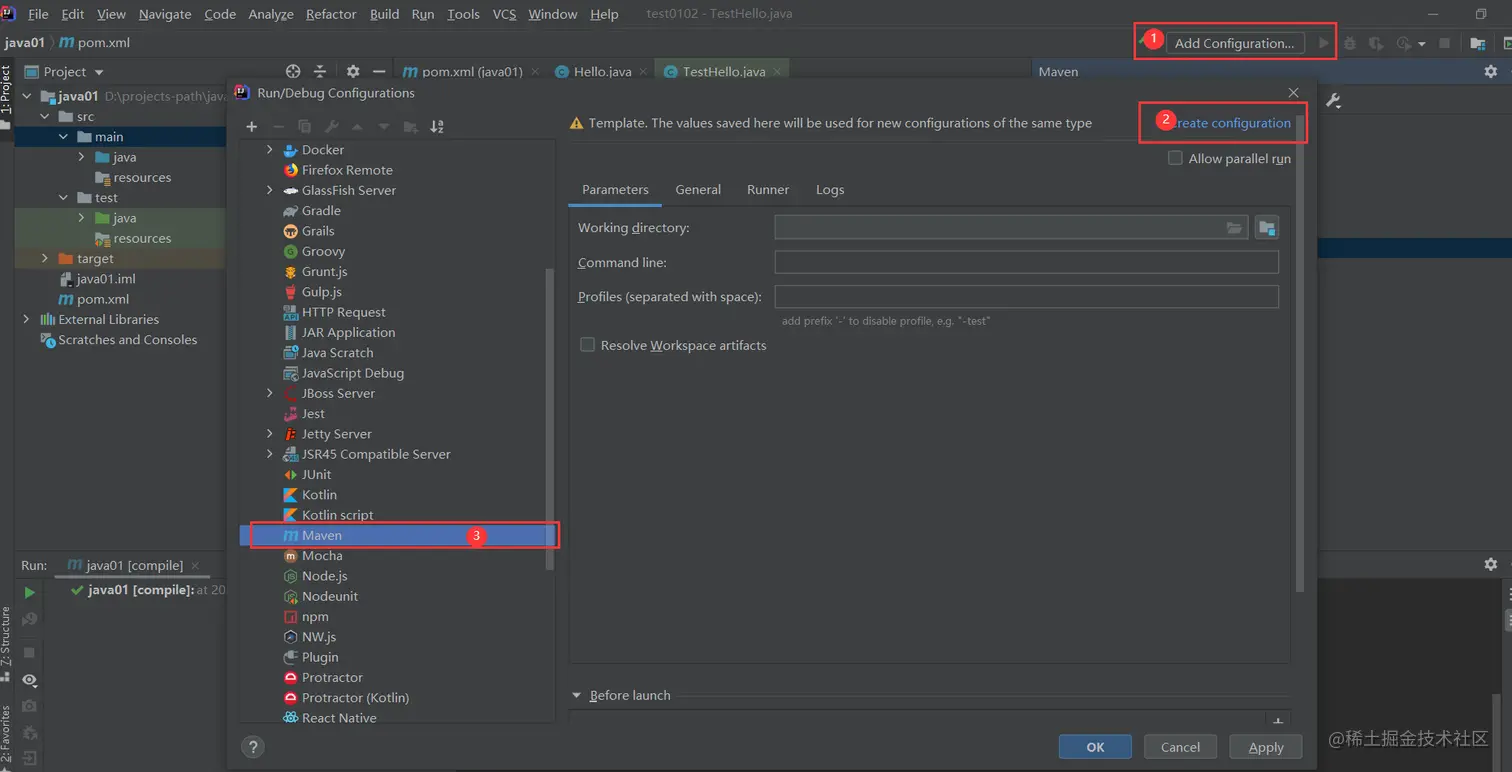Select Maven project button beside working directory
The image size is (1512, 772).
point(1267,228)
